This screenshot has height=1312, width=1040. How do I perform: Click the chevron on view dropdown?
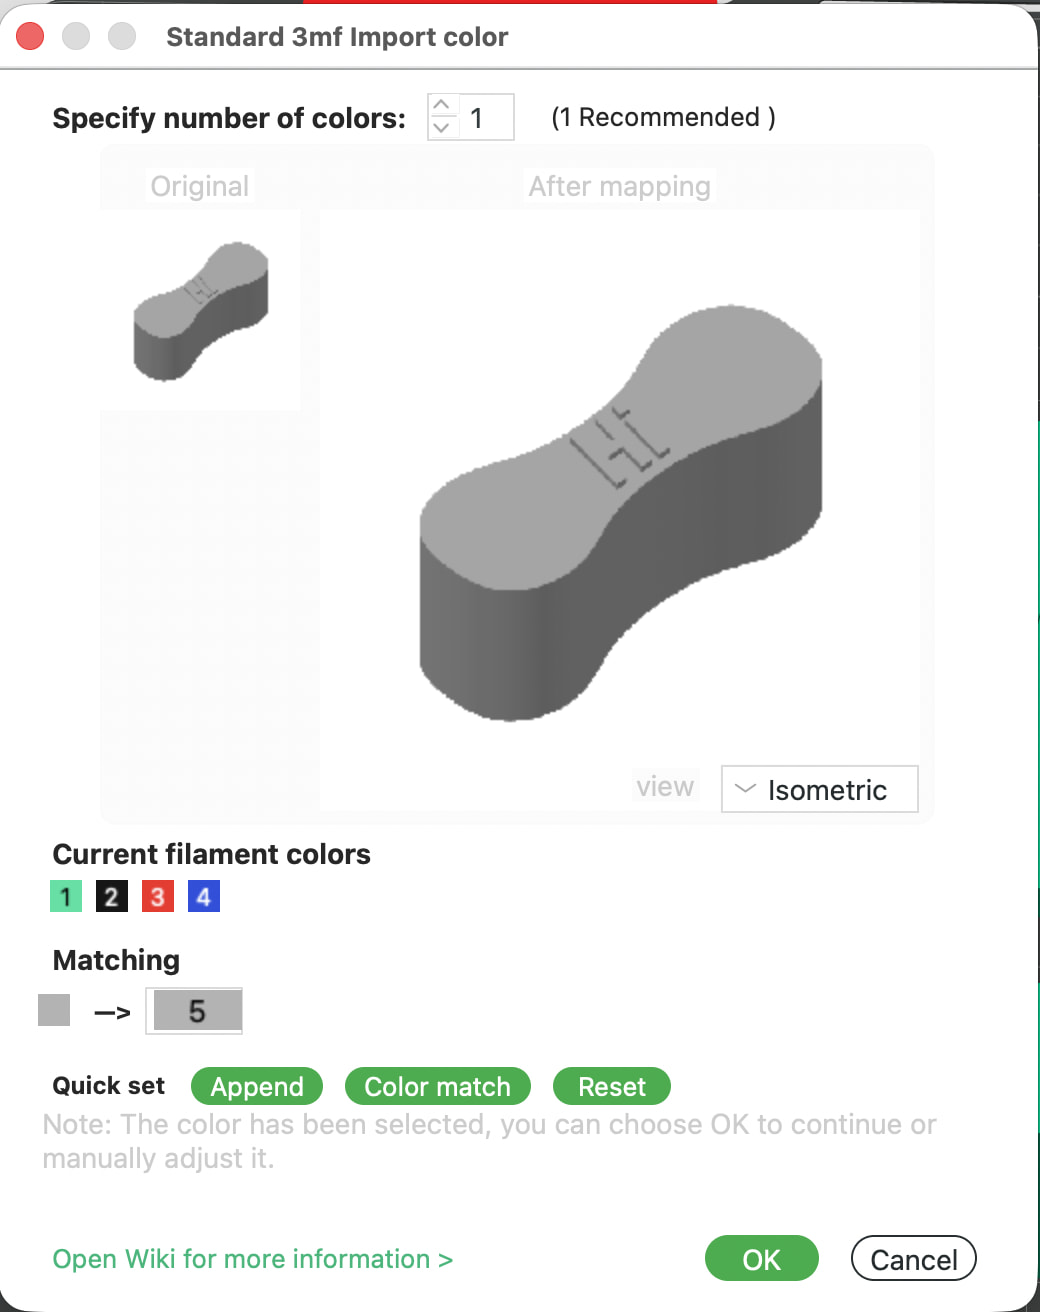[744, 789]
